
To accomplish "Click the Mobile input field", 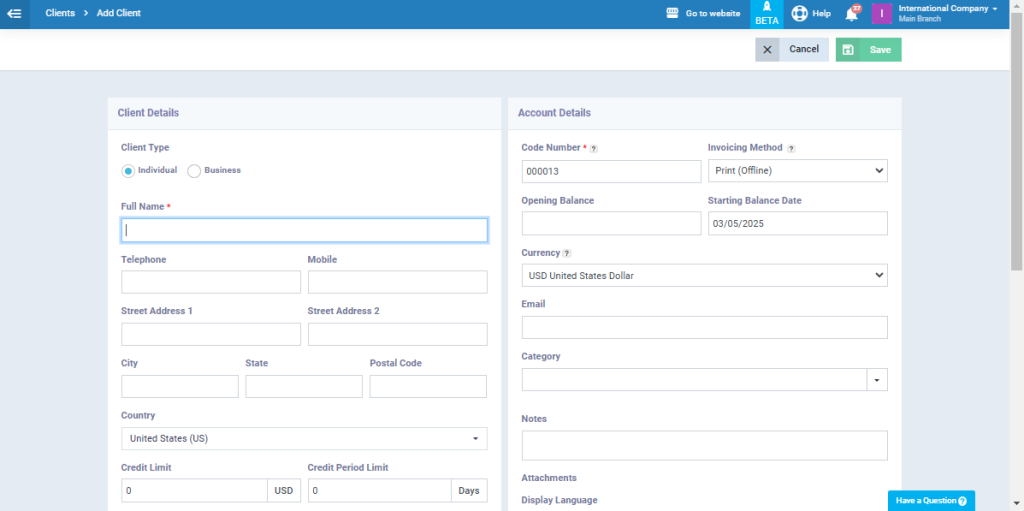I will pyautogui.click(x=398, y=282).
